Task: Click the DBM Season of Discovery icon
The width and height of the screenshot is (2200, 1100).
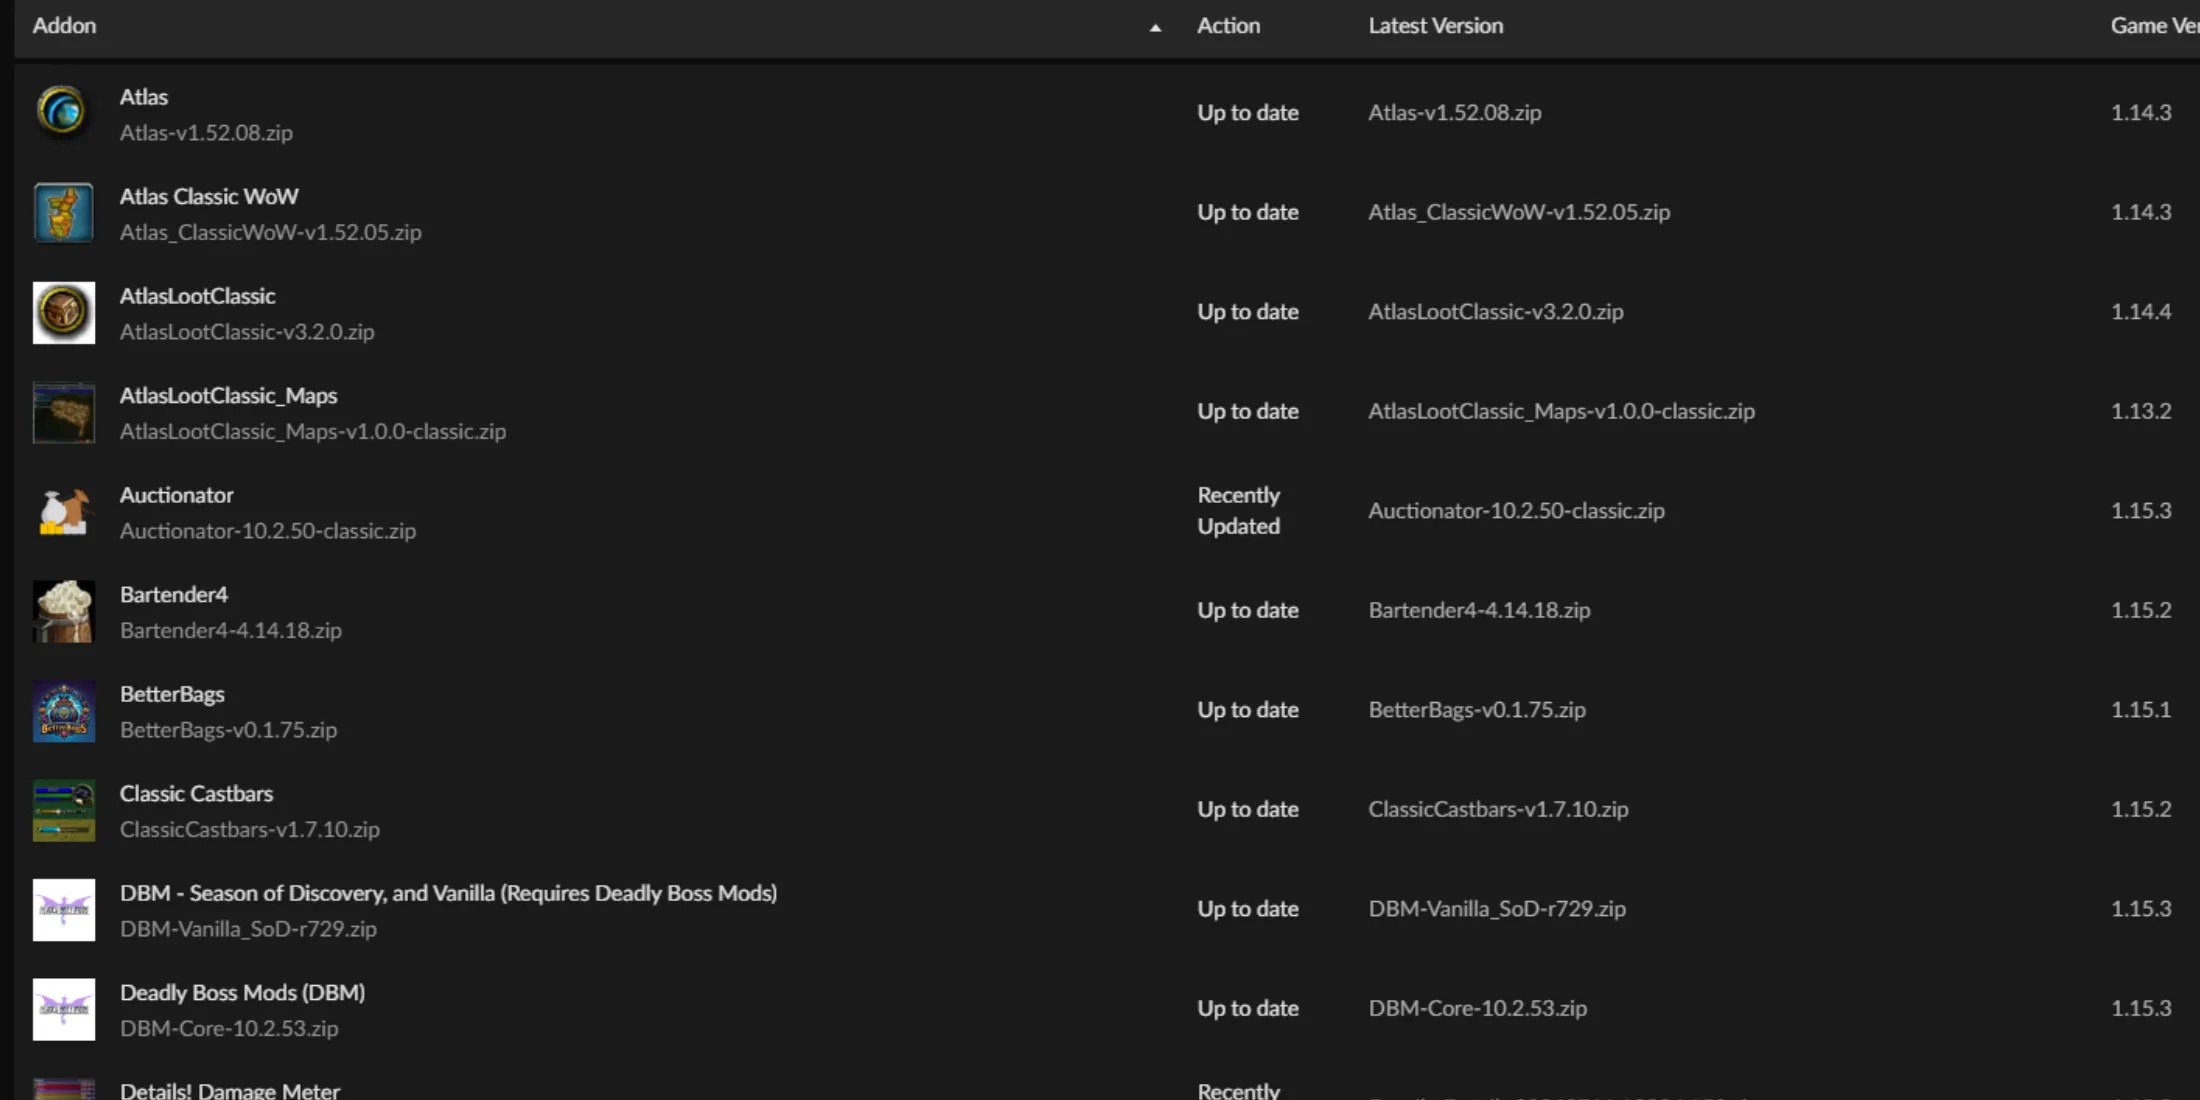Action: (x=63, y=910)
